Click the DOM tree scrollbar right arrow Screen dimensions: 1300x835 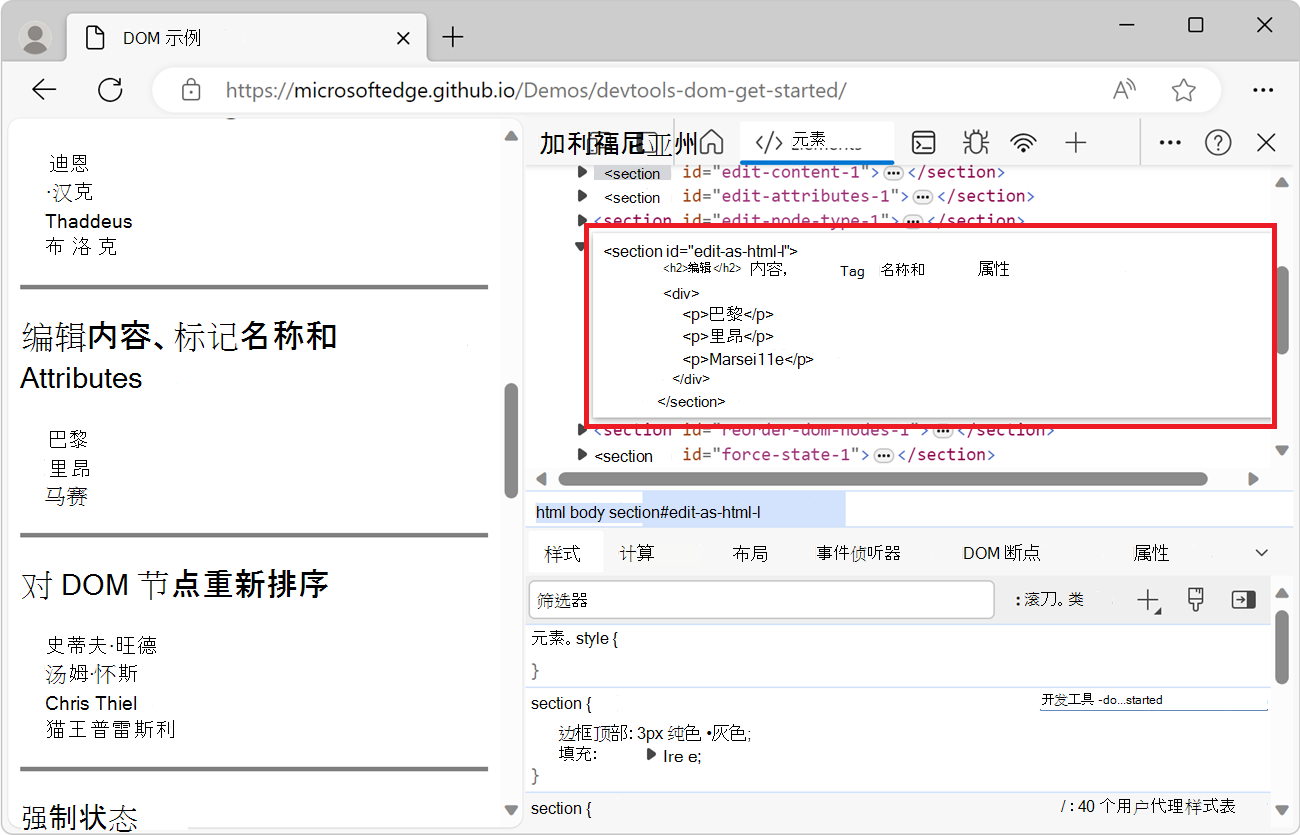pos(1253,480)
